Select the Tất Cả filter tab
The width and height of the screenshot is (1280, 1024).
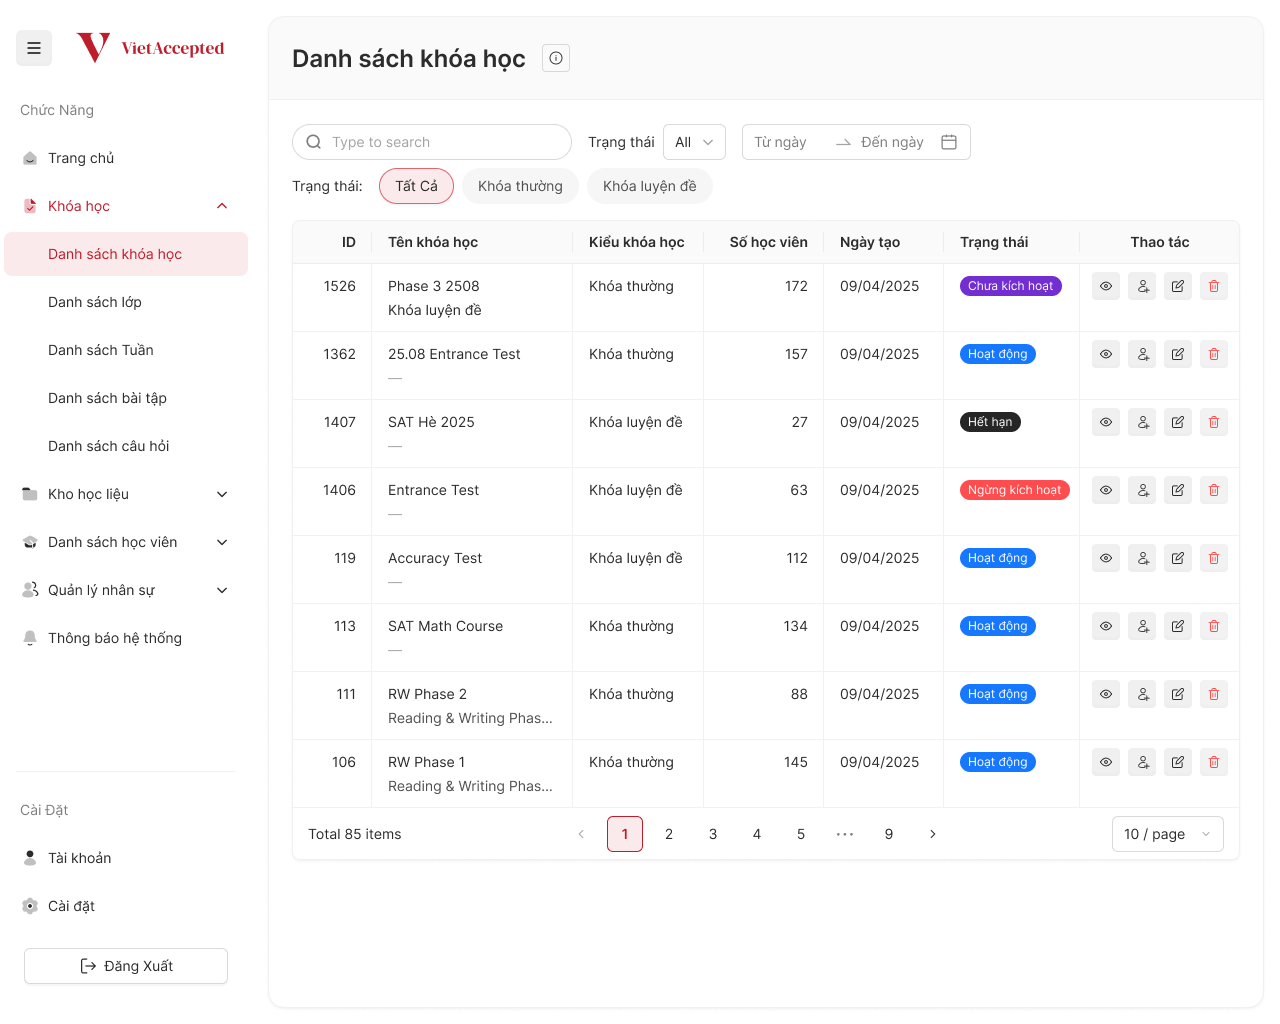[416, 186]
